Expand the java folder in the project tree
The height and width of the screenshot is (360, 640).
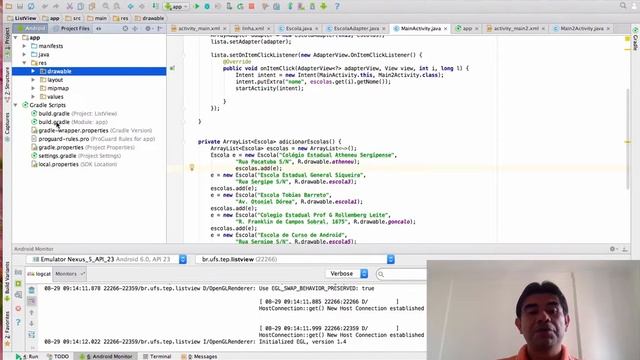(24, 54)
